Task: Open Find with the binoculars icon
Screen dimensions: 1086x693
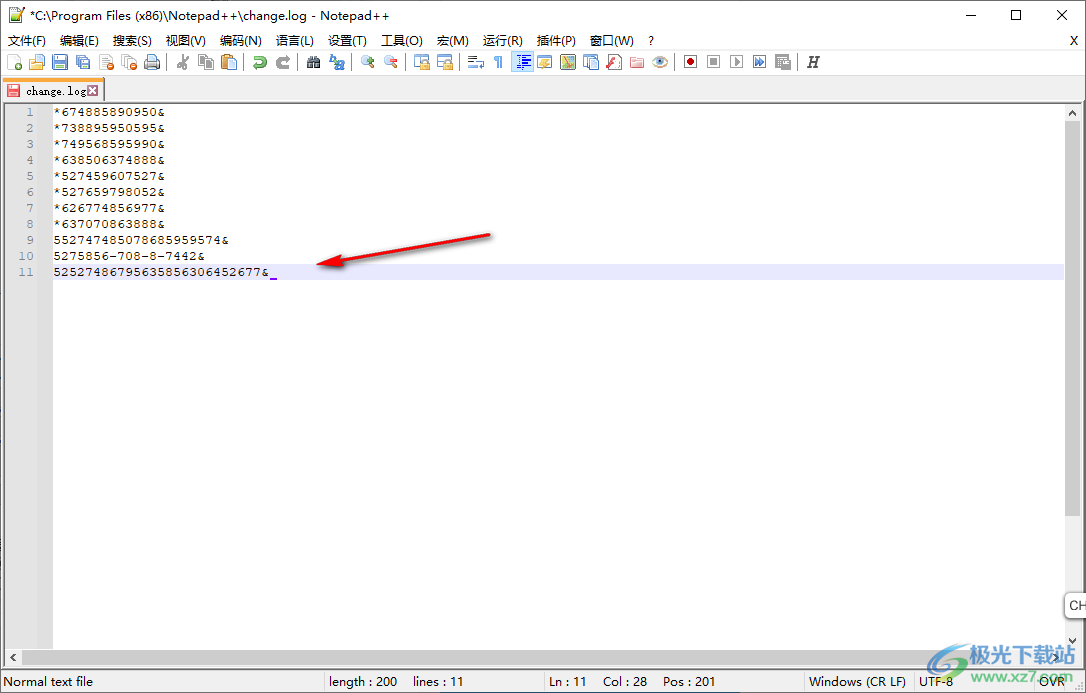Action: 314,62
